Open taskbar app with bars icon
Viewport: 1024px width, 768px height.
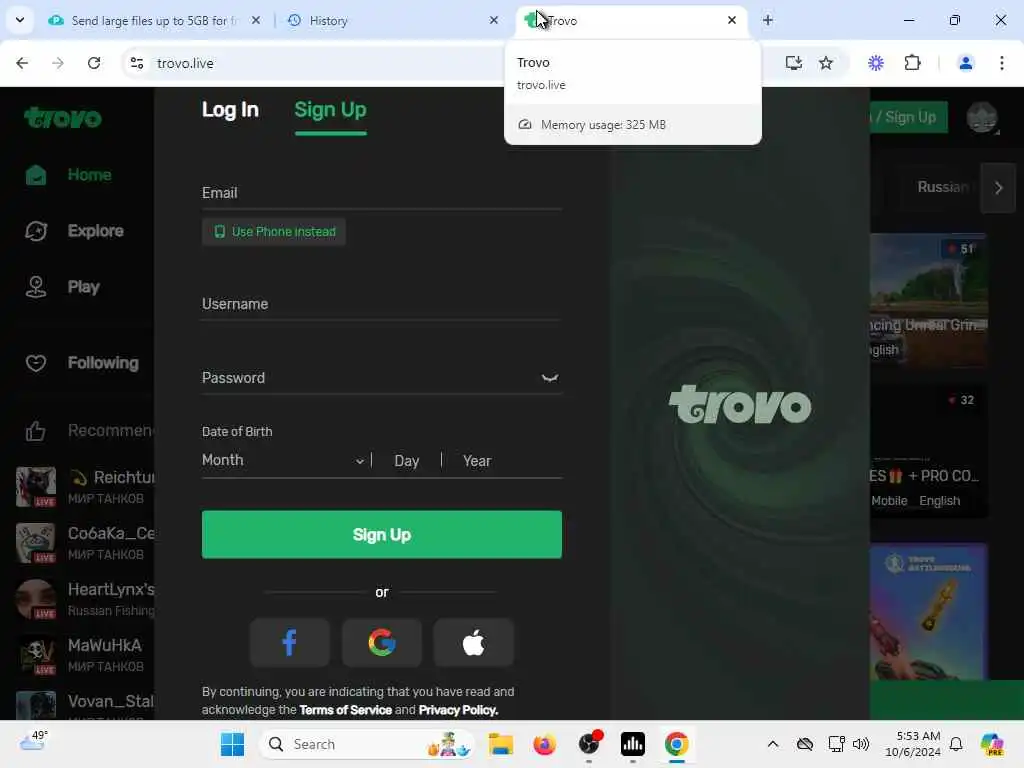[x=632, y=744]
